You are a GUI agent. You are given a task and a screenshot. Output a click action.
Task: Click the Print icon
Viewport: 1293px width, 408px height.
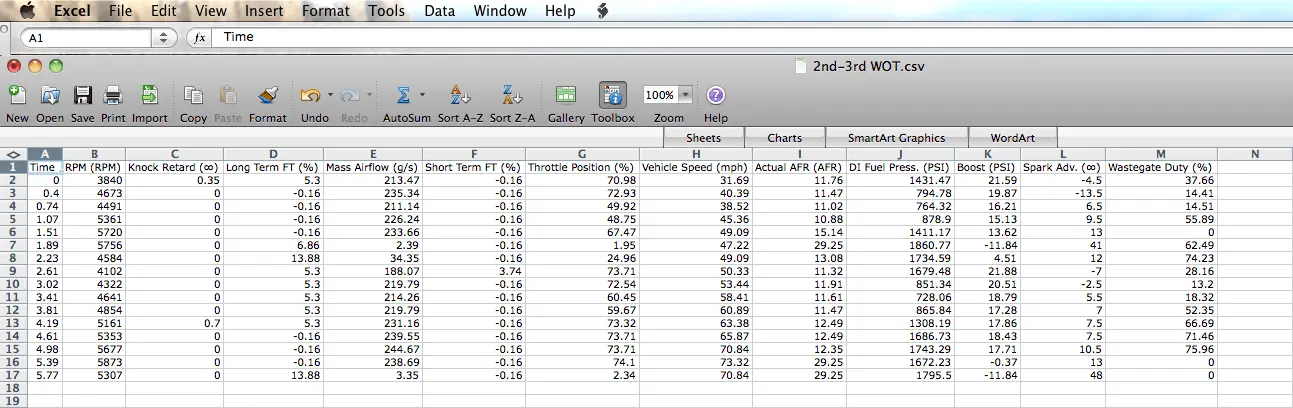113,96
